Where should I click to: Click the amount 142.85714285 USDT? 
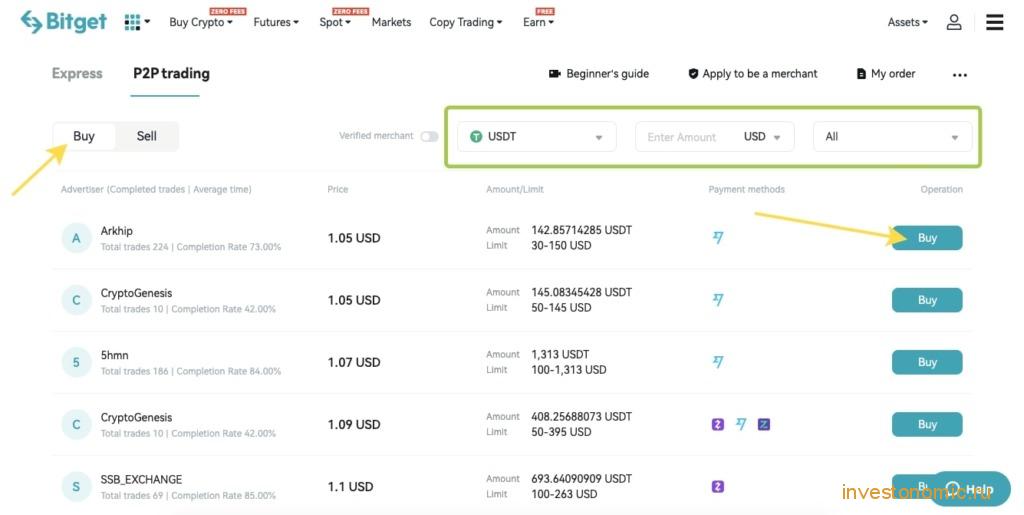point(581,230)
